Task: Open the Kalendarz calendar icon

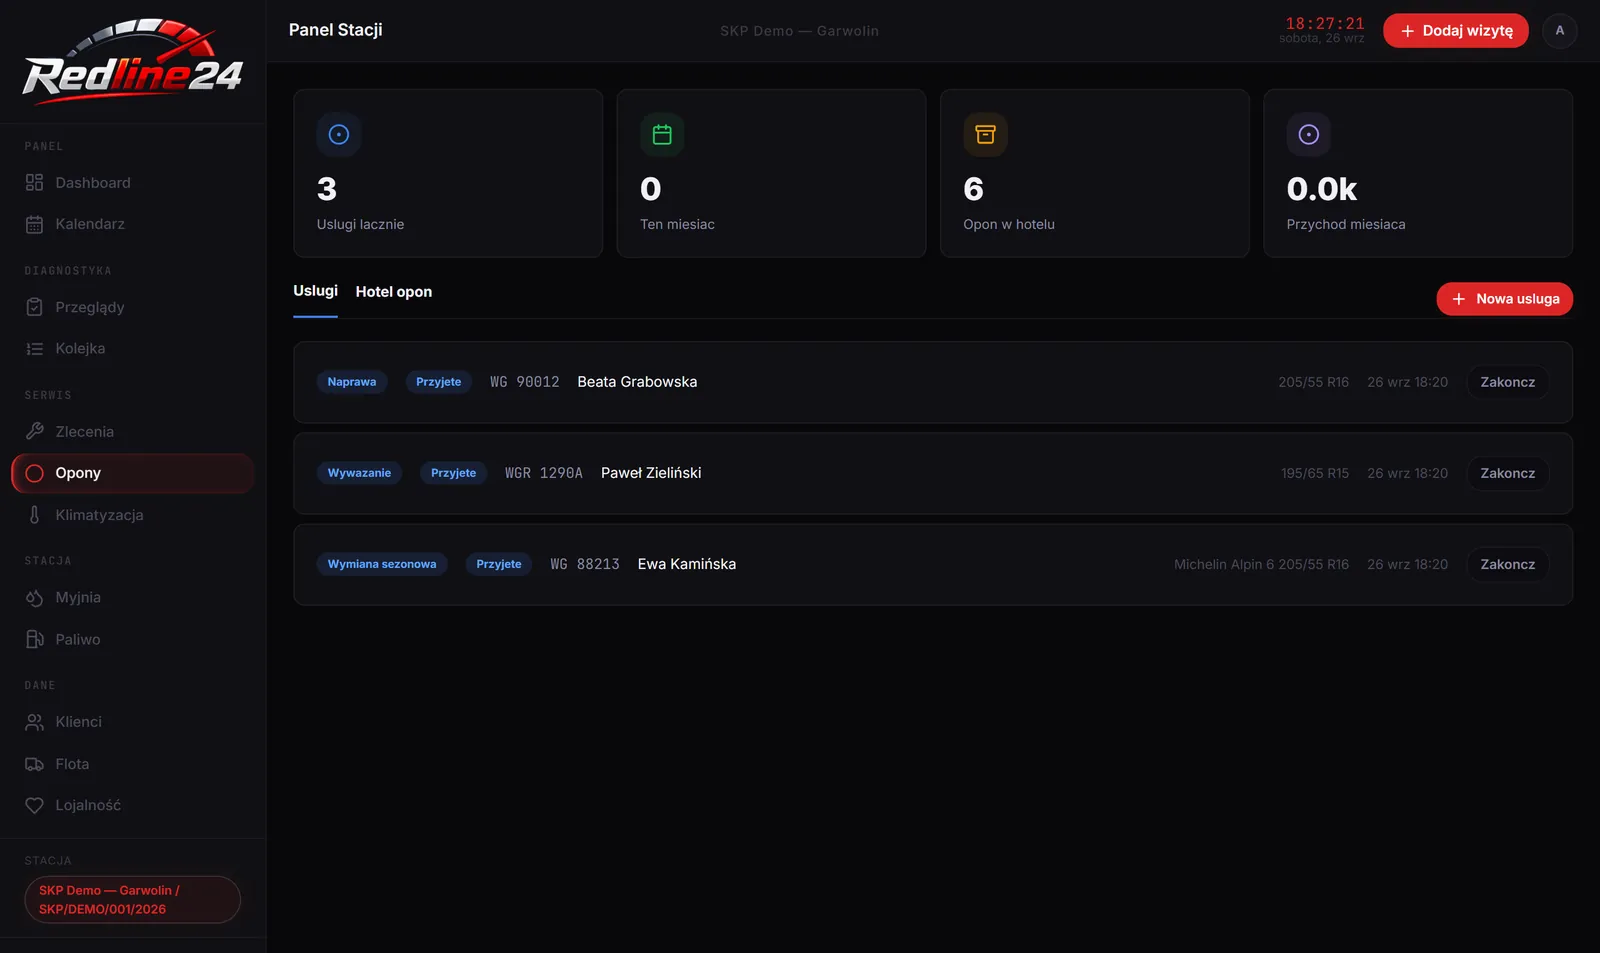Action: pos(34,224)
